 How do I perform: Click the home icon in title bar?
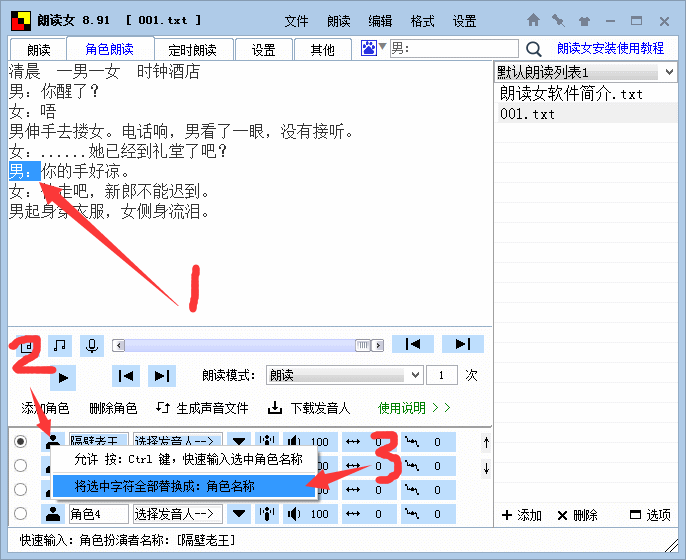(534, 20)
